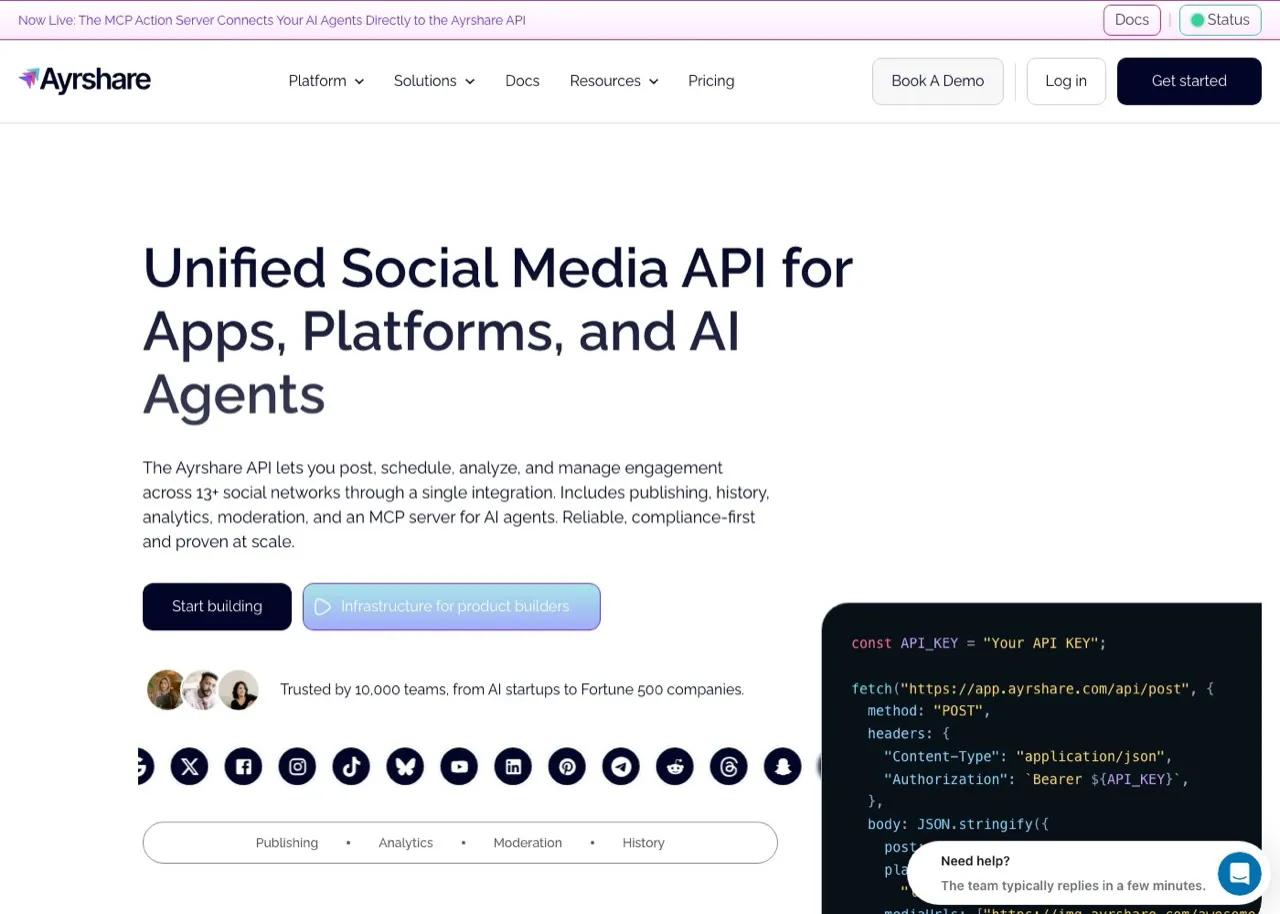
Task: Click the Get started button
Action: (1189, 81)
